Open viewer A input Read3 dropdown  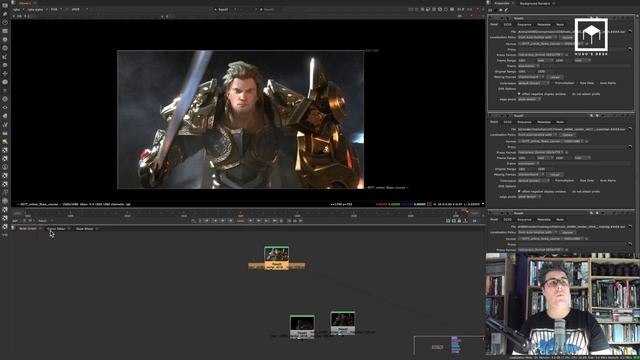225,9
